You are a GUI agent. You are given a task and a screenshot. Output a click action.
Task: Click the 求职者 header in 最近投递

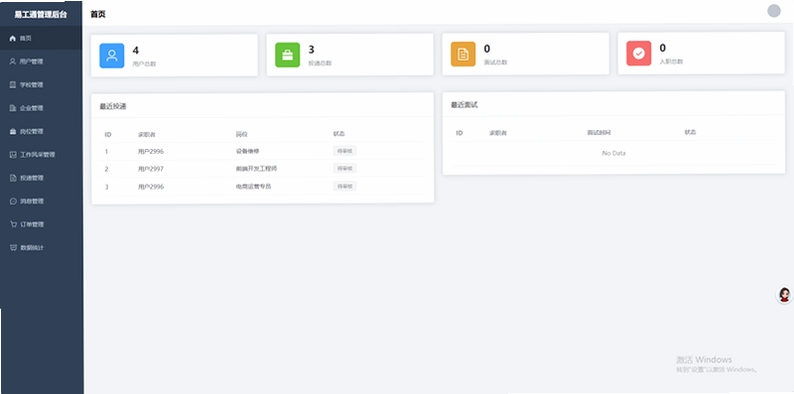pos(147,135)
